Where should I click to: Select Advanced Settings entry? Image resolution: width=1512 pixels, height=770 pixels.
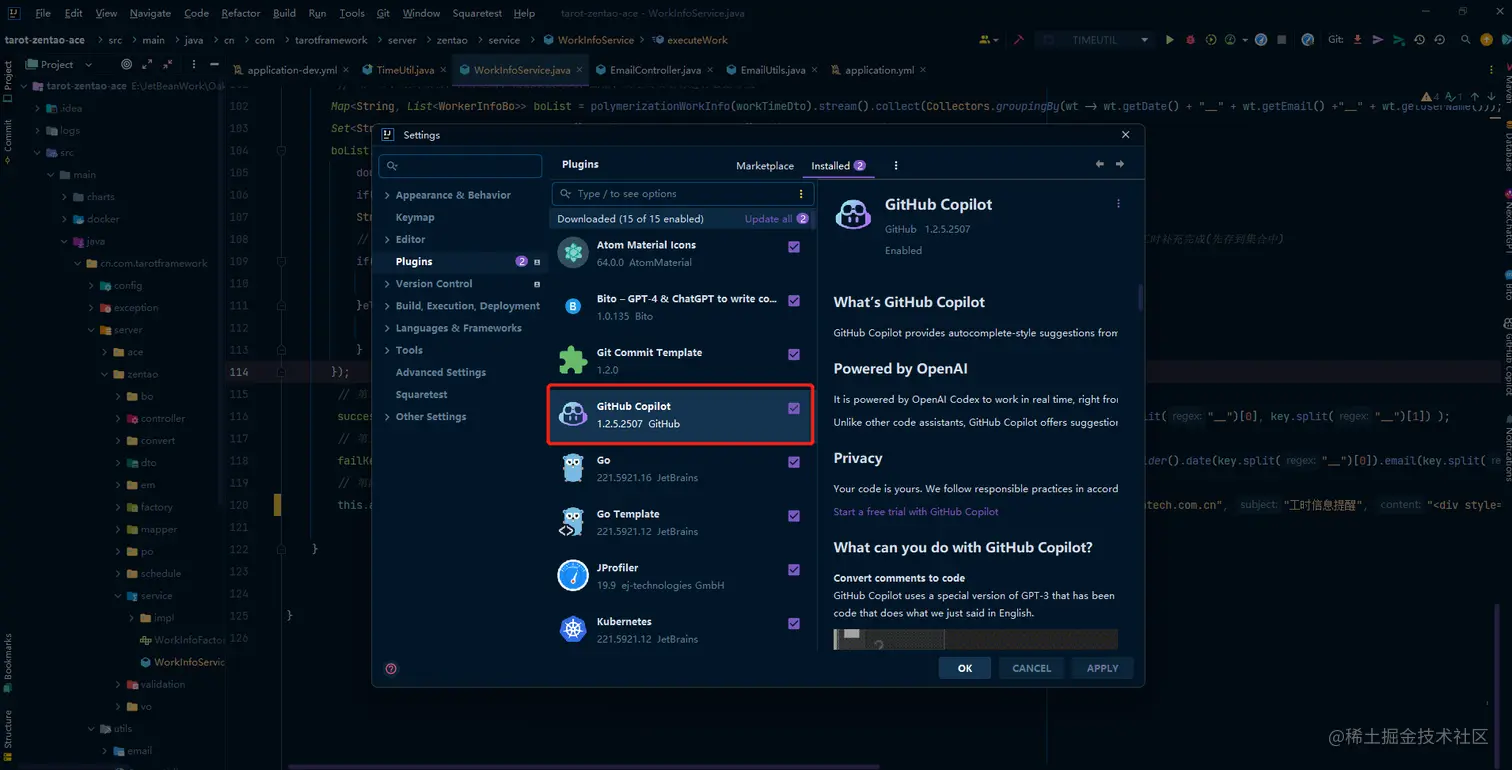441,372
